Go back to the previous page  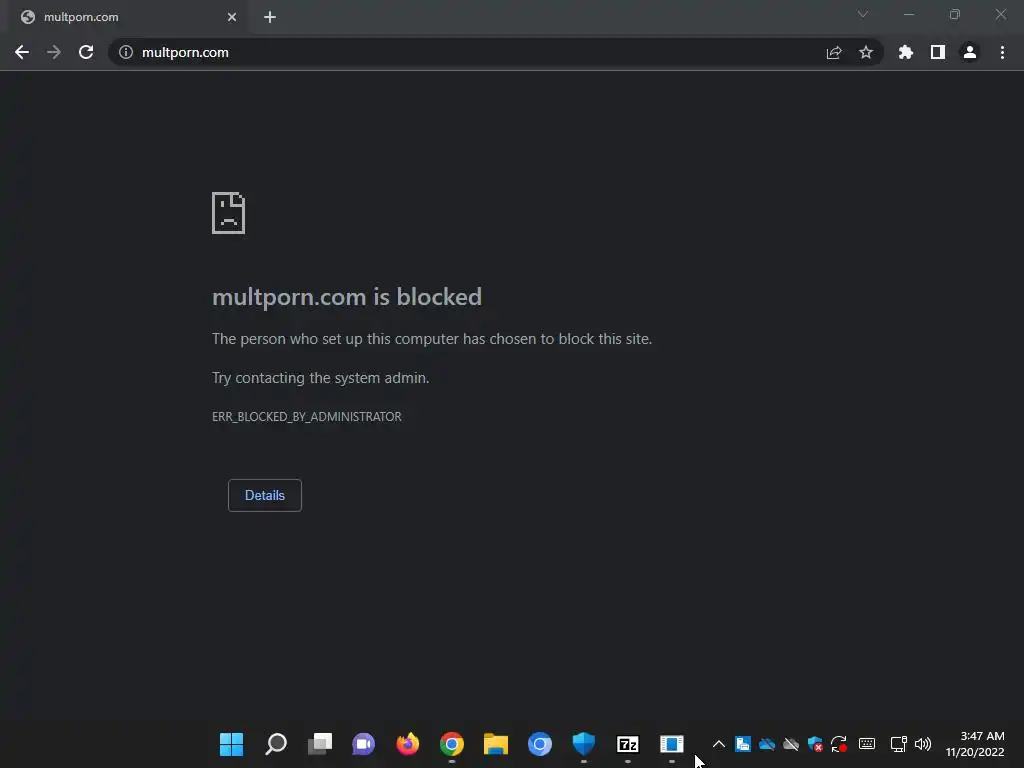(x=22, y=52)
